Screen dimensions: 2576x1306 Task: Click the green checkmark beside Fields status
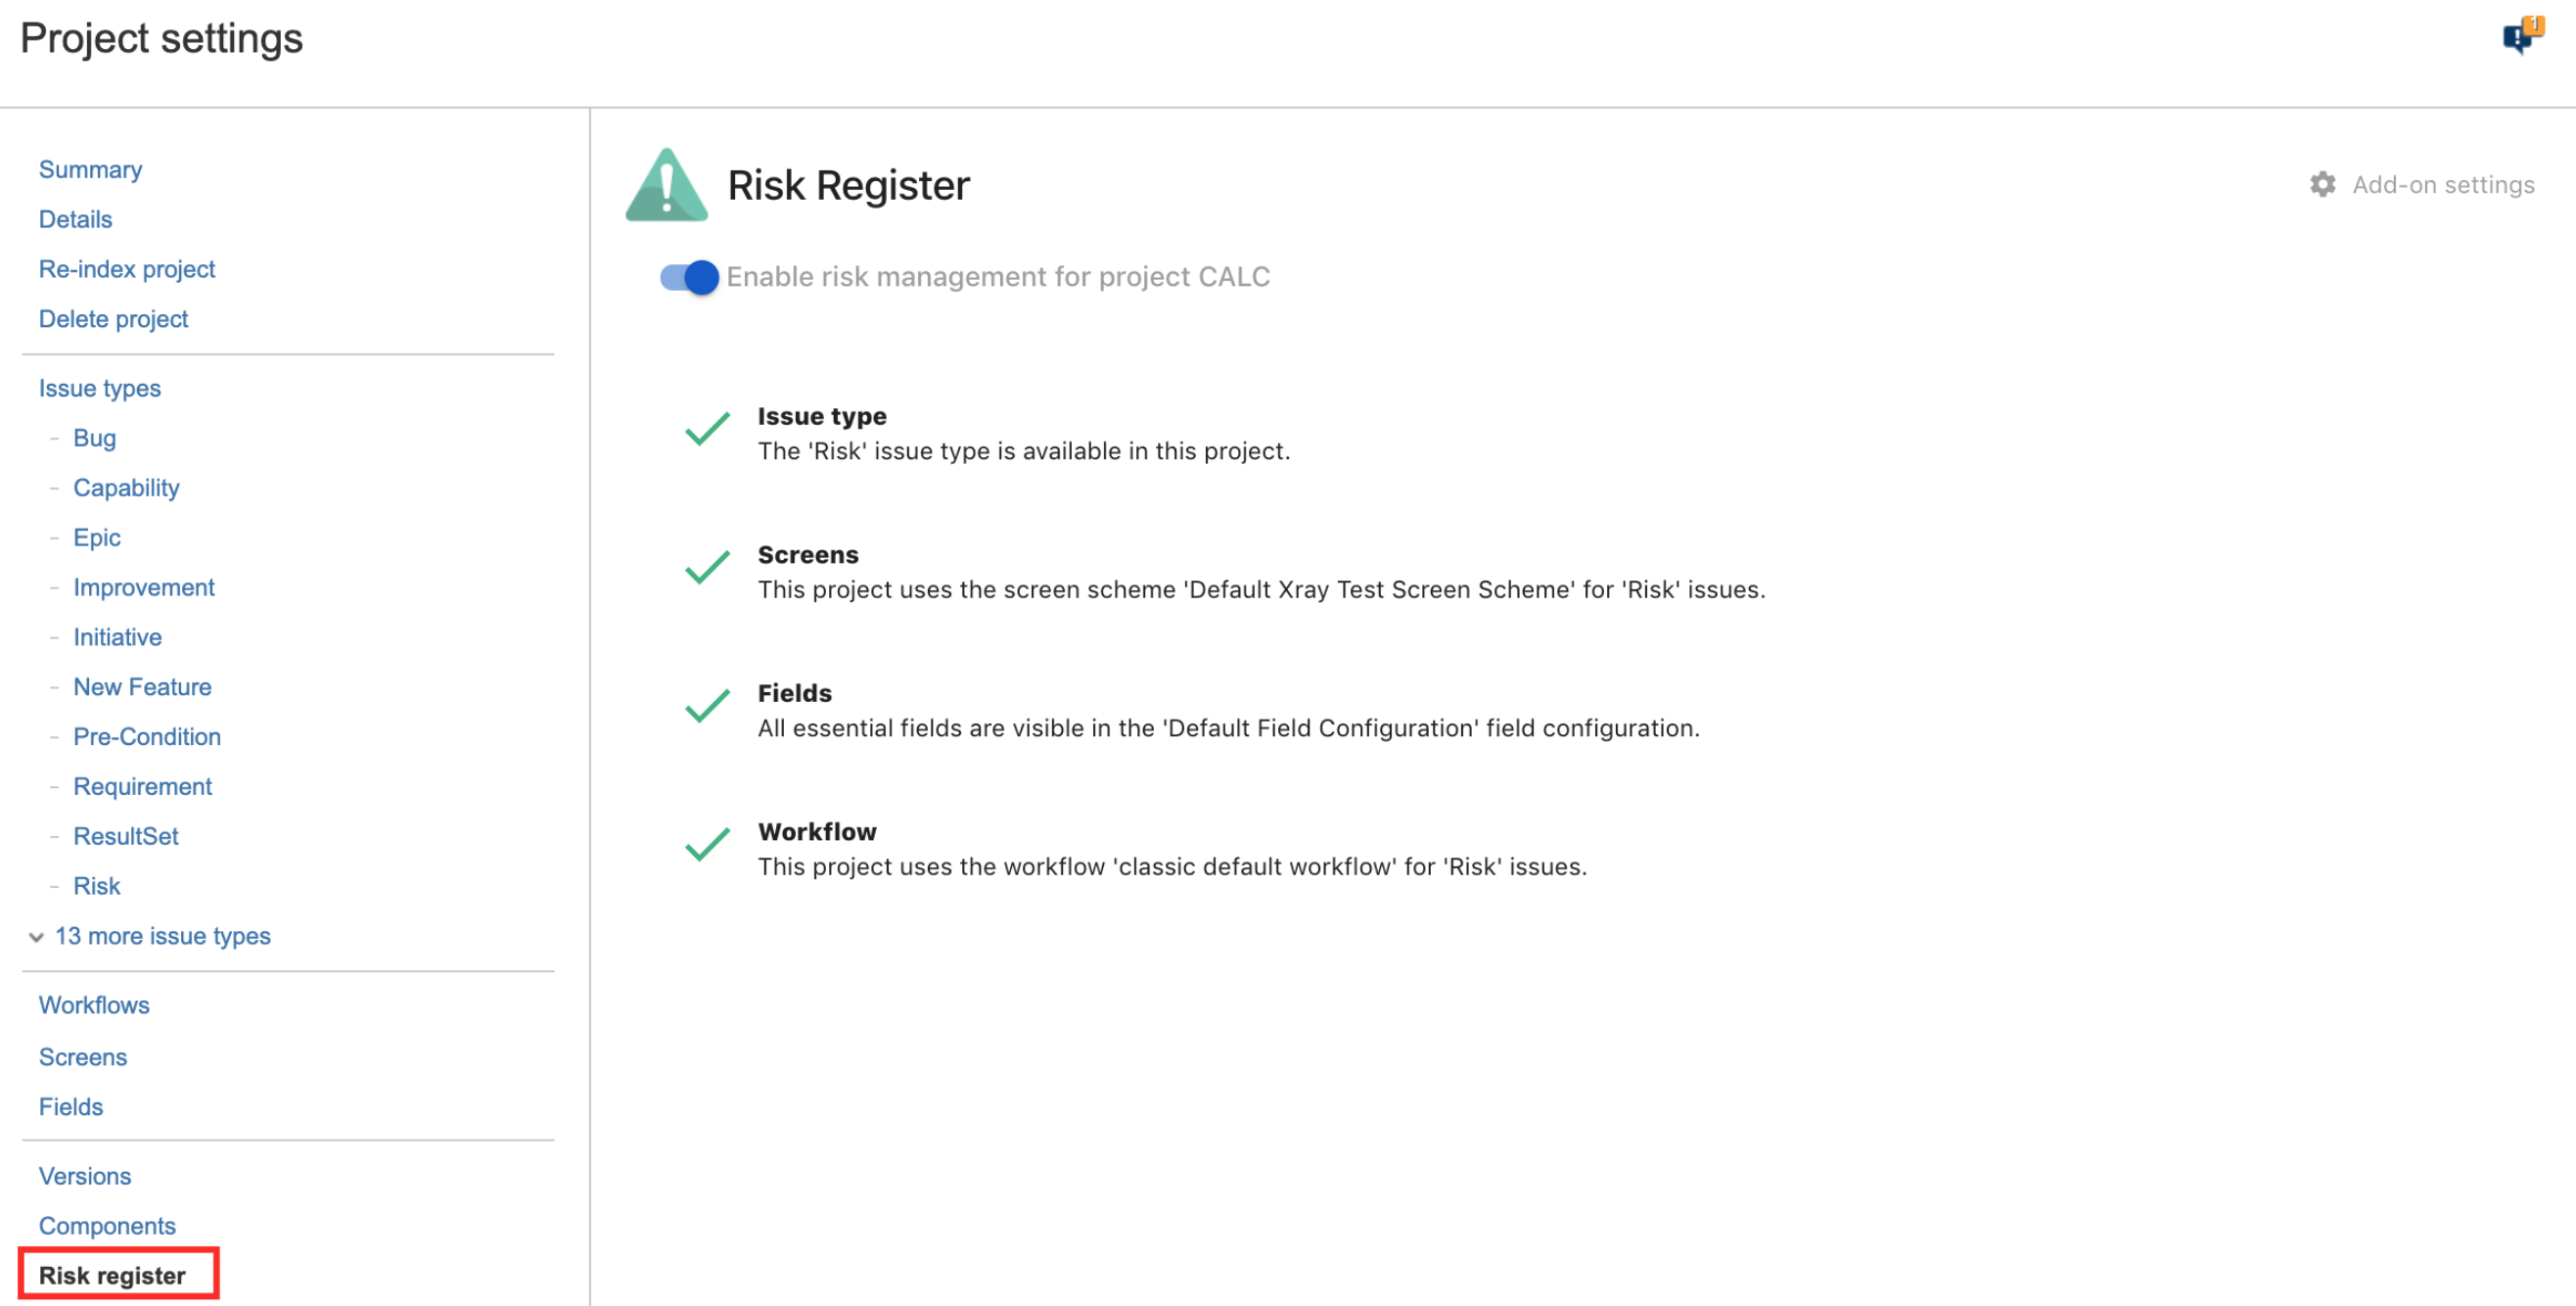(x=707, y=707)
